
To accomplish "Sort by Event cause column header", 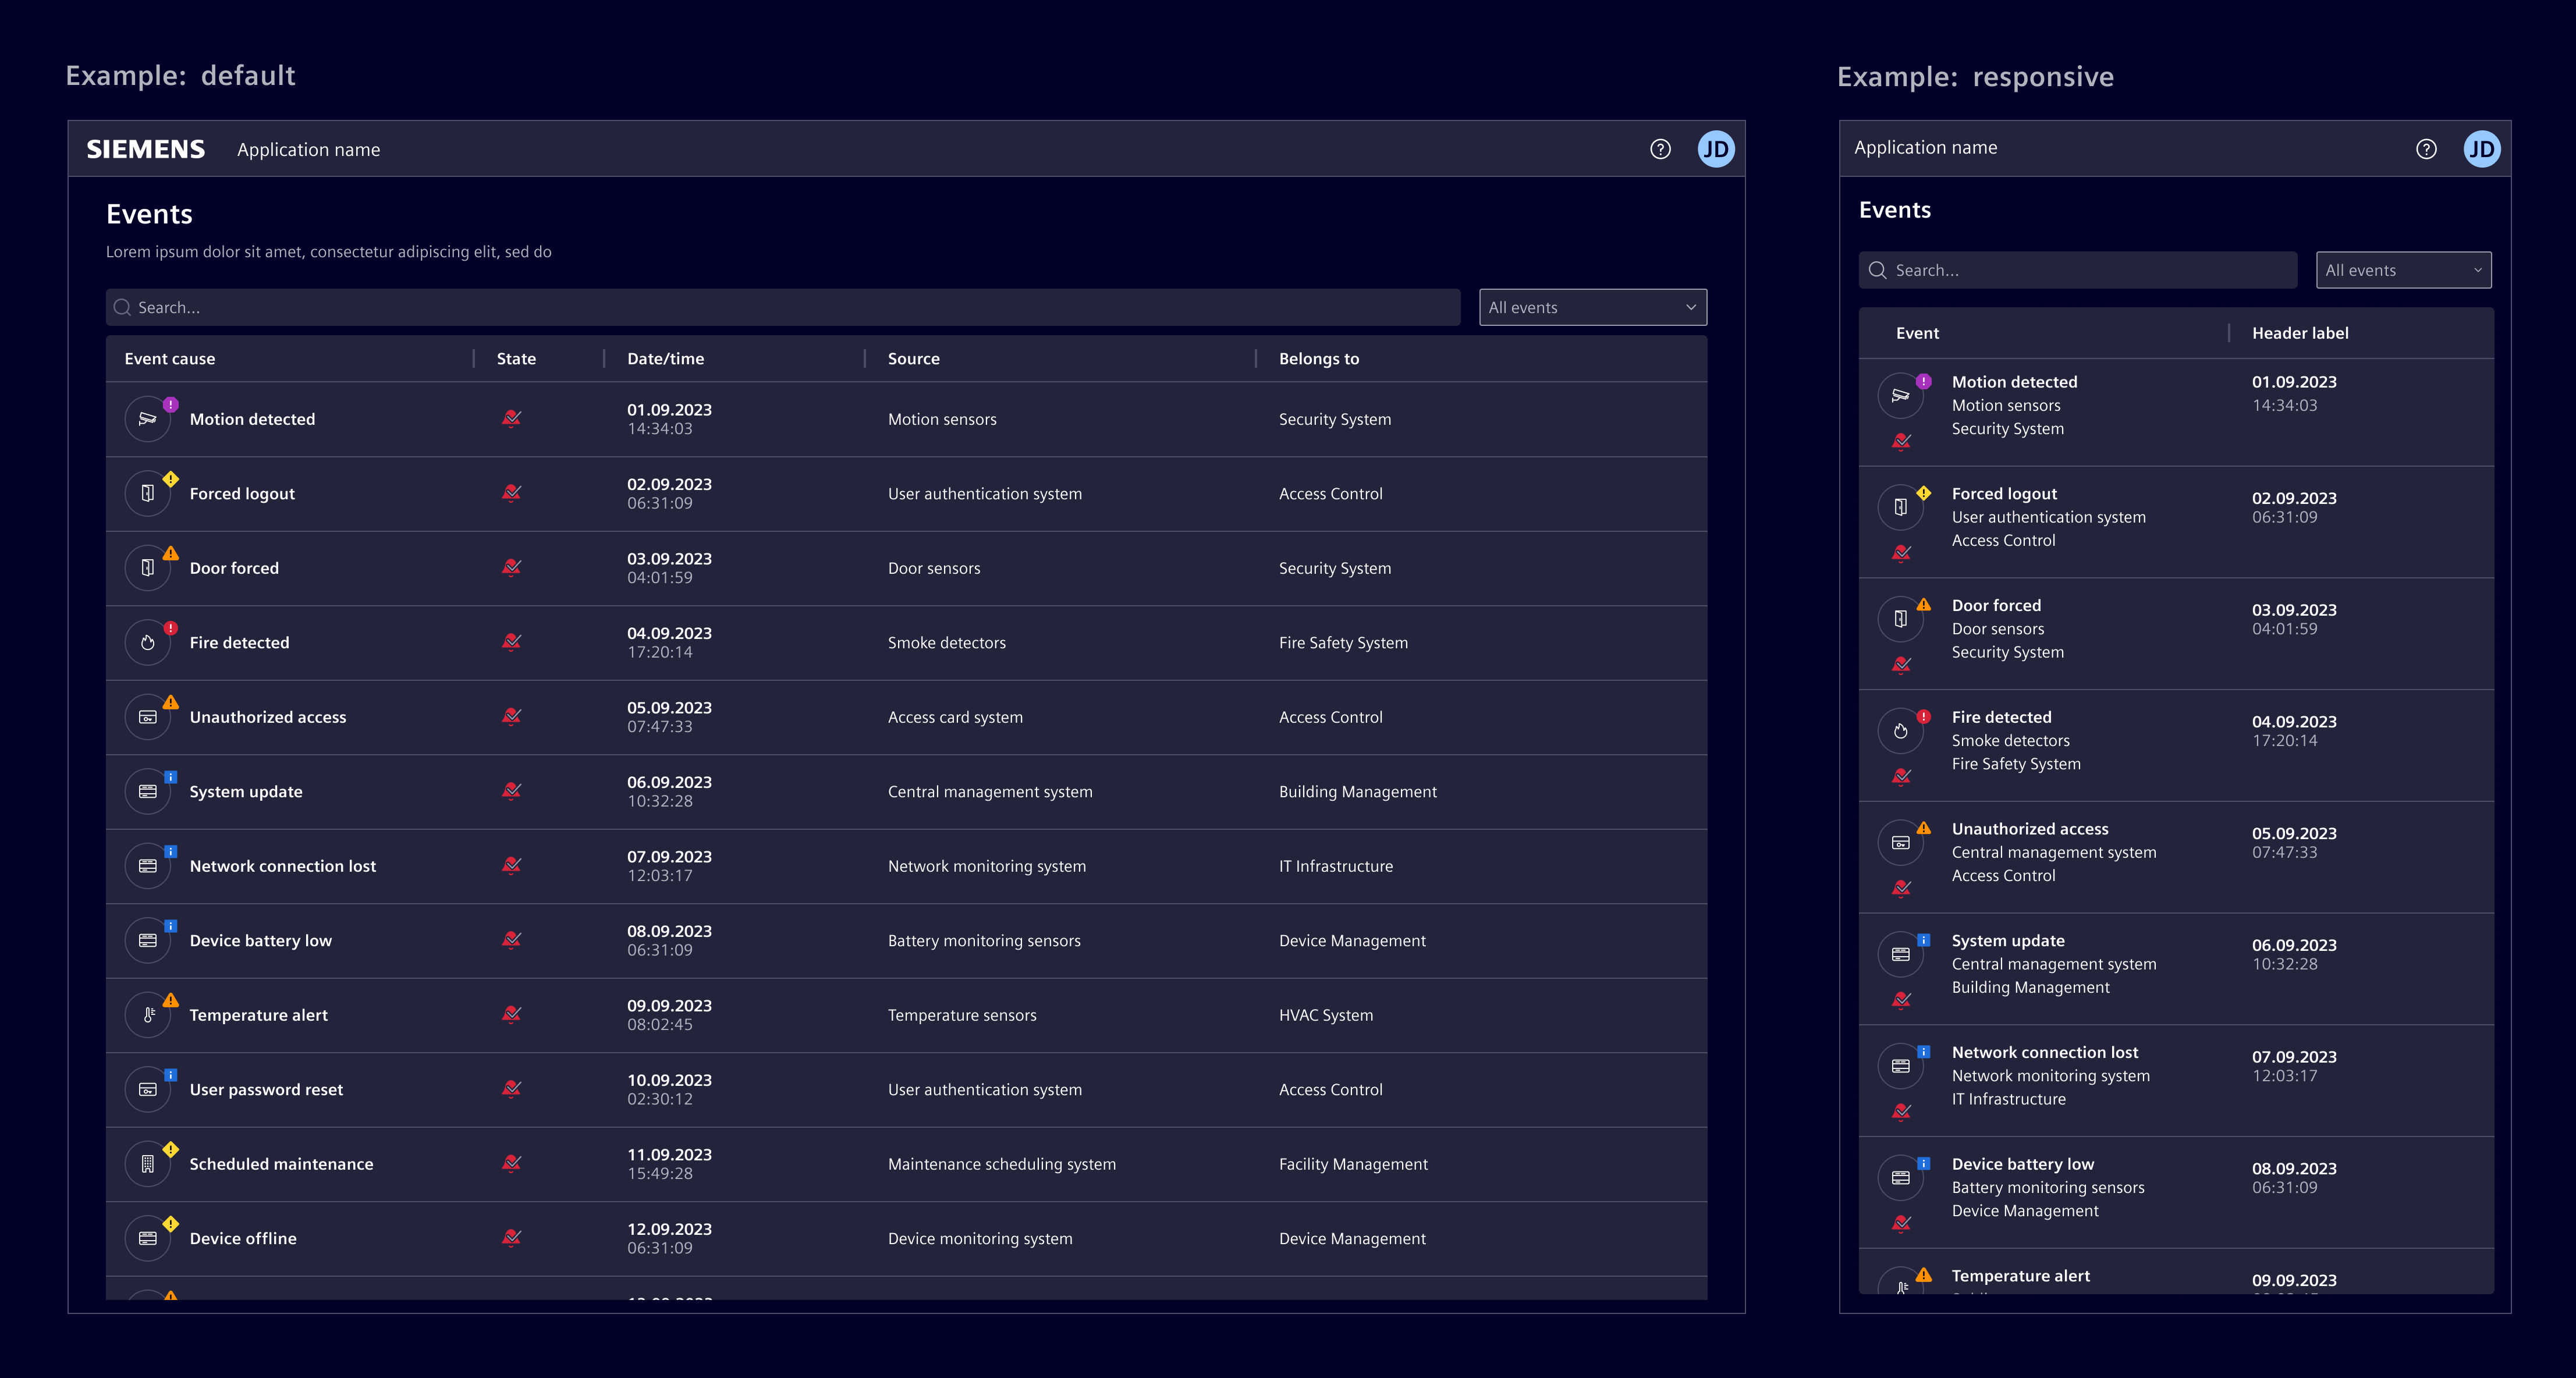I will point(170,358).
